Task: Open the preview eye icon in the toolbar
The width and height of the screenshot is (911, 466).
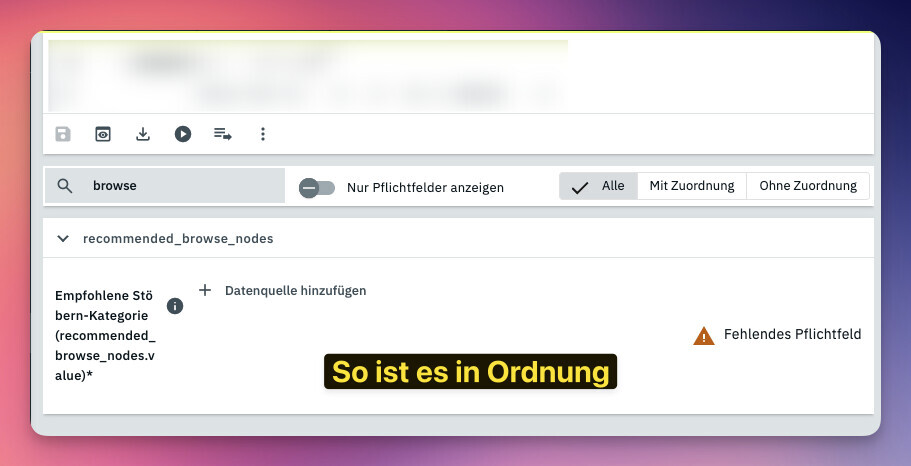Action: 102,134
